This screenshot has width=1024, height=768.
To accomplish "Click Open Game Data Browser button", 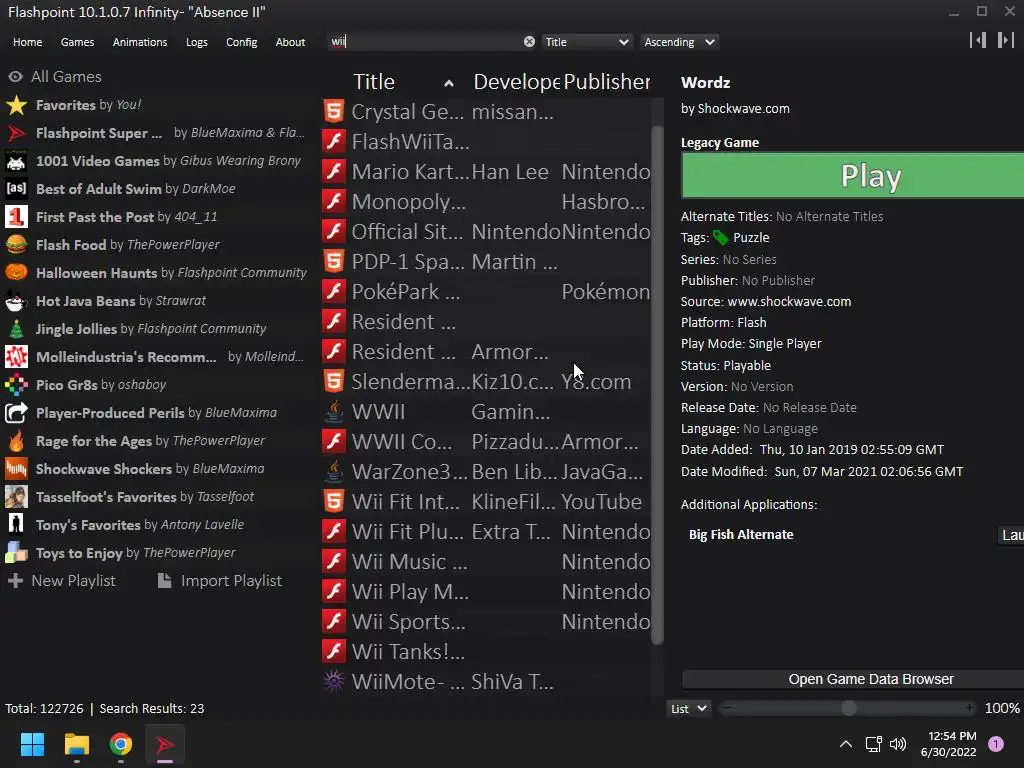I will (853, 679).
